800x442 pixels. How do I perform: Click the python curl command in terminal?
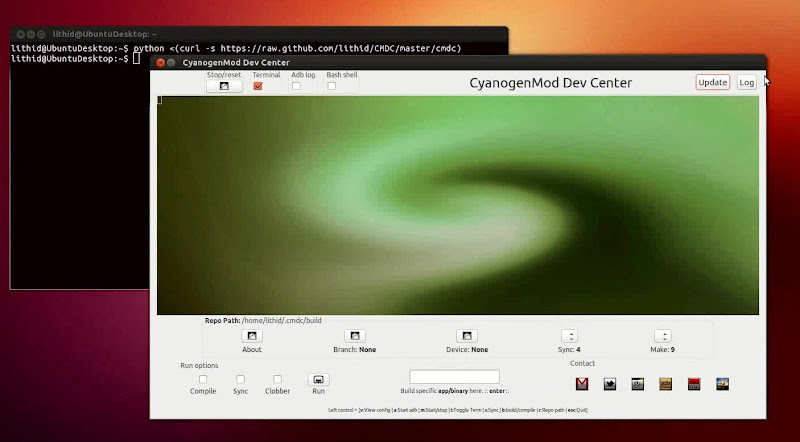point(297,48)
